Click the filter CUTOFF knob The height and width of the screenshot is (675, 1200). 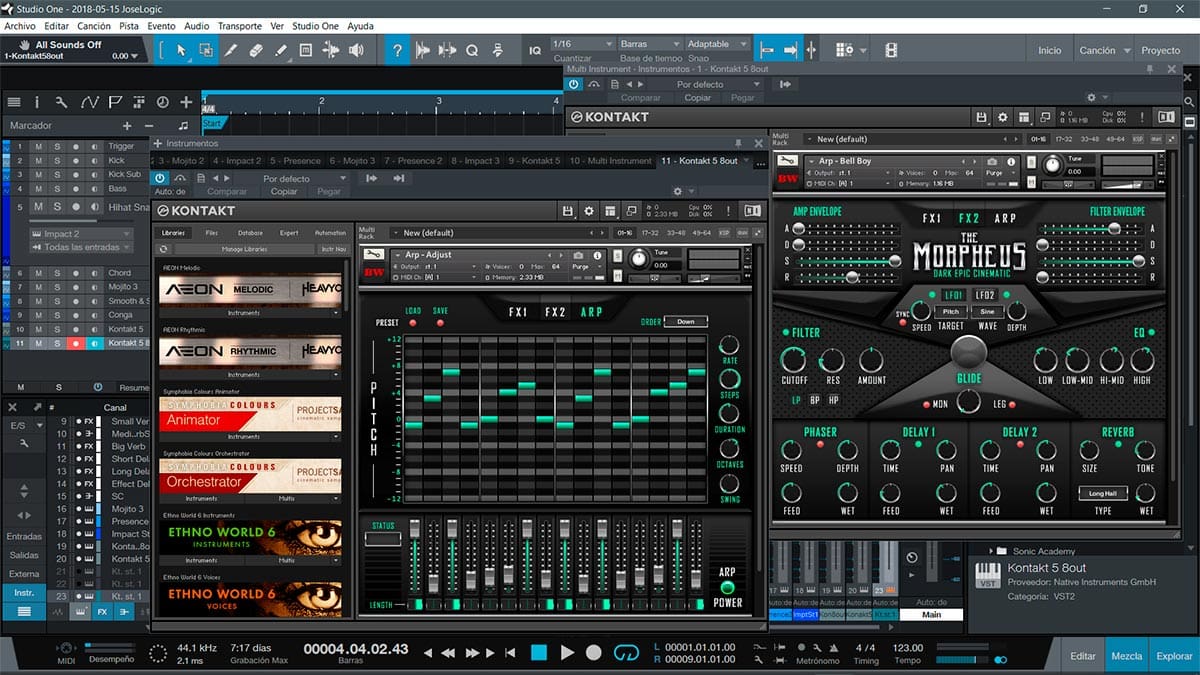[794, 361]
